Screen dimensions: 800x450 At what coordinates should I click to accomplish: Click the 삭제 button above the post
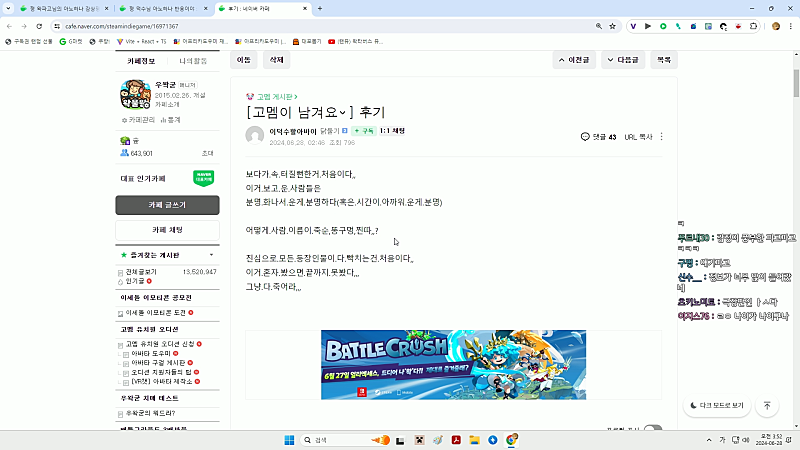pos(277,60)
